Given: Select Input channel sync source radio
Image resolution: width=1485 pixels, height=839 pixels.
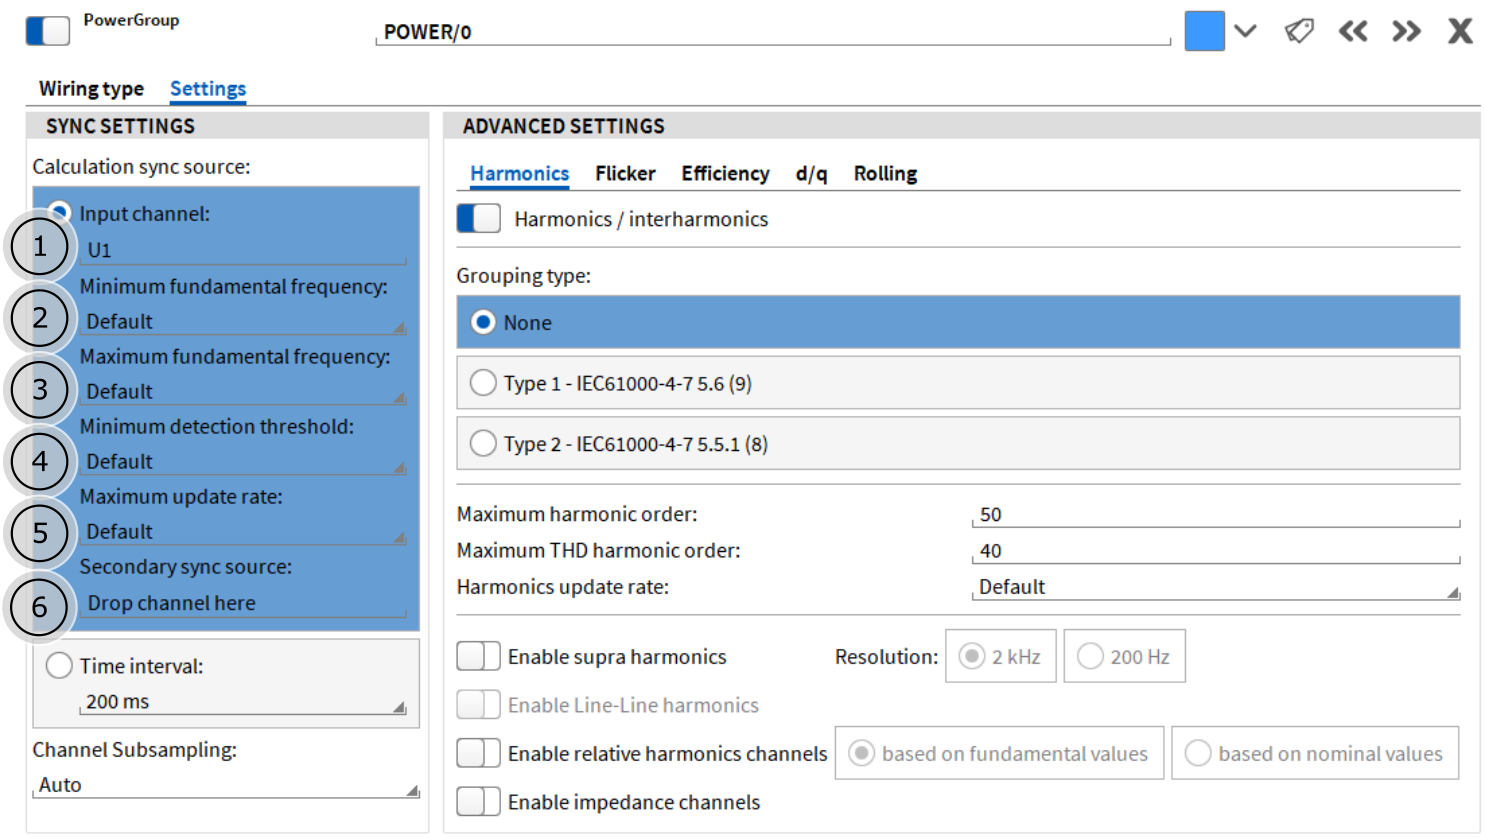Looking at the screenshot, I should pyautogui.click(x=60, y=212).
